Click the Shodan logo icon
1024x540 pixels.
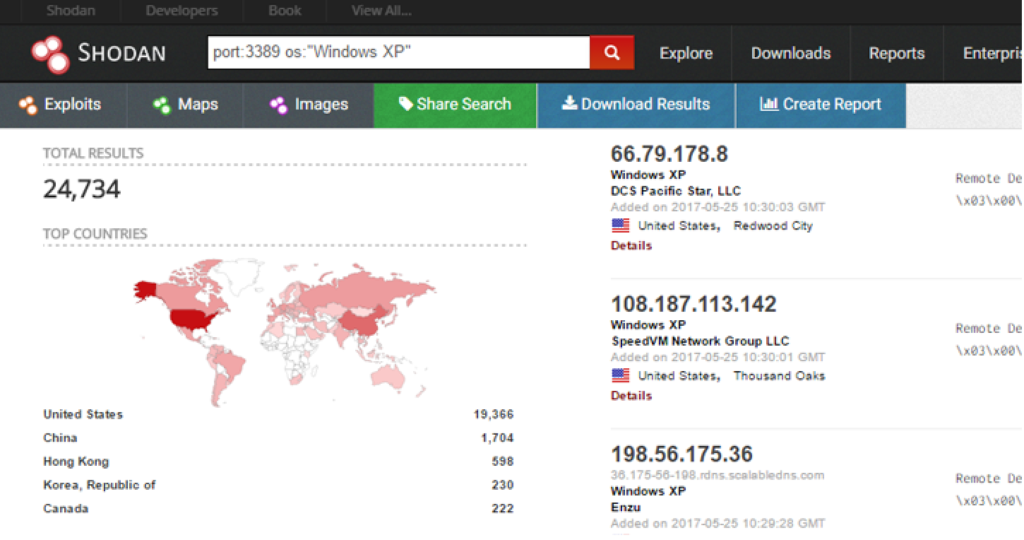49,54
